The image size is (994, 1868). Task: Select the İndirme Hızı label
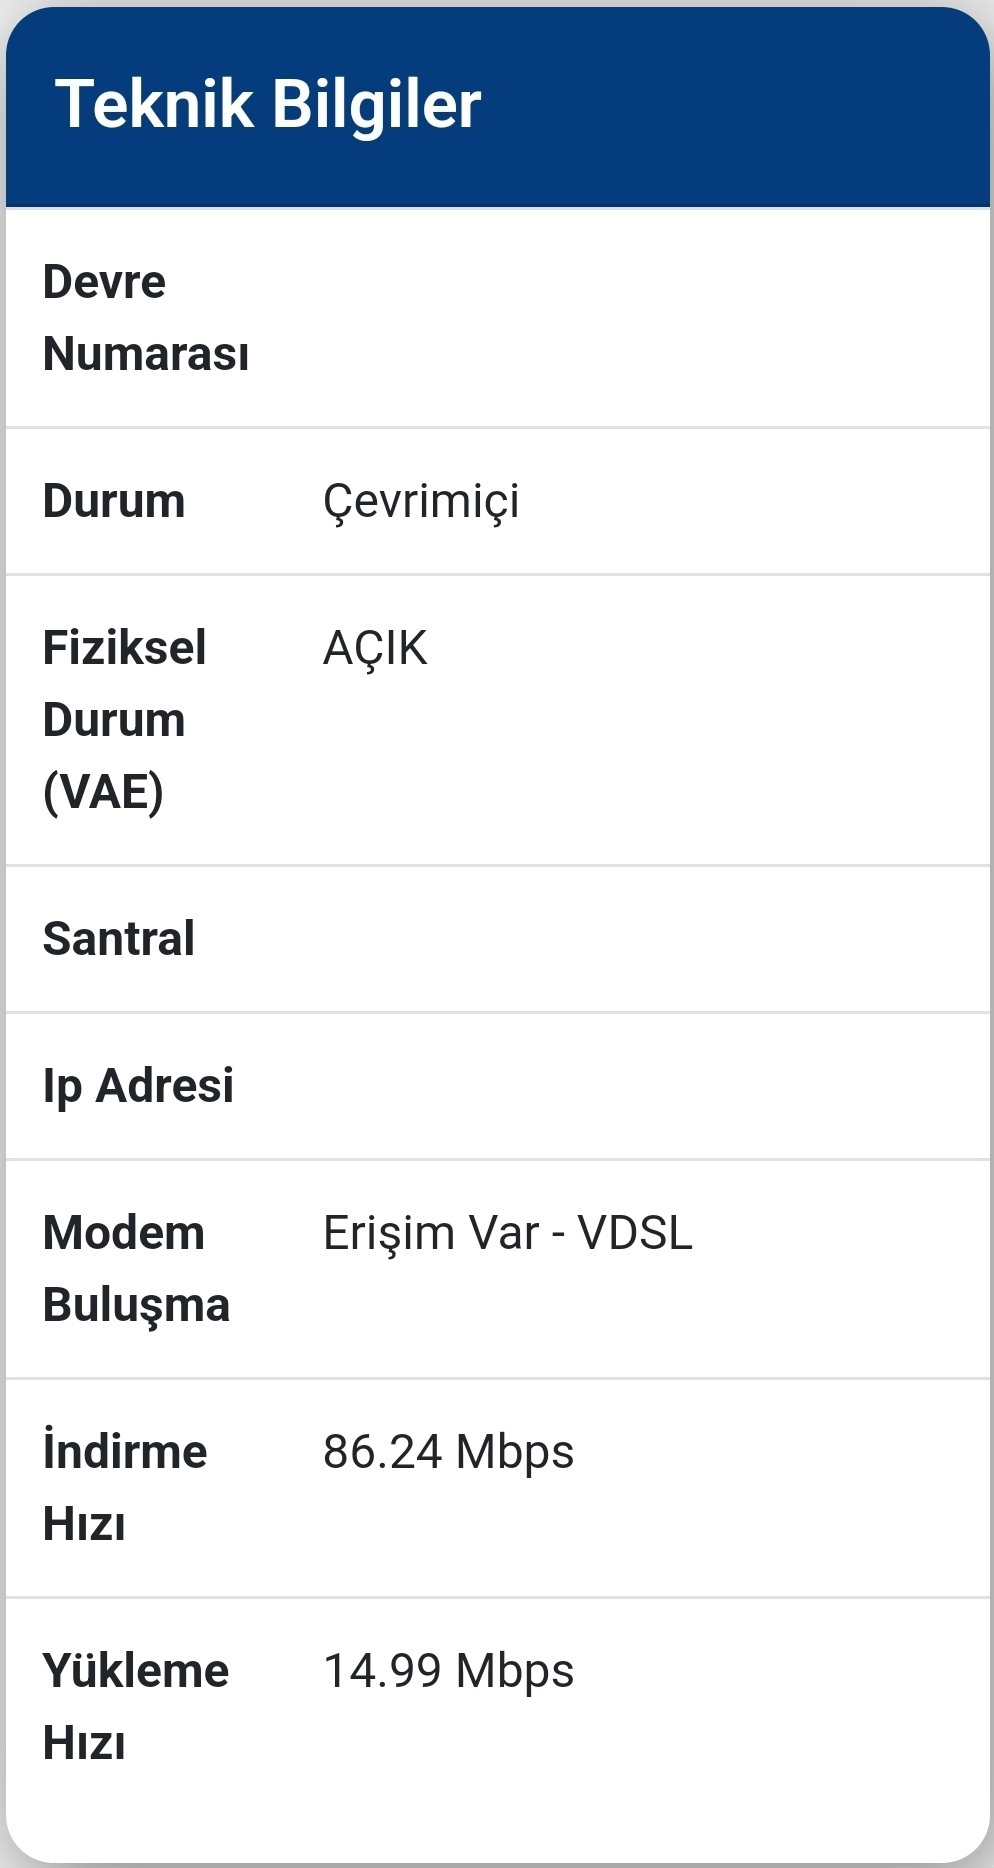[125, 1487]
